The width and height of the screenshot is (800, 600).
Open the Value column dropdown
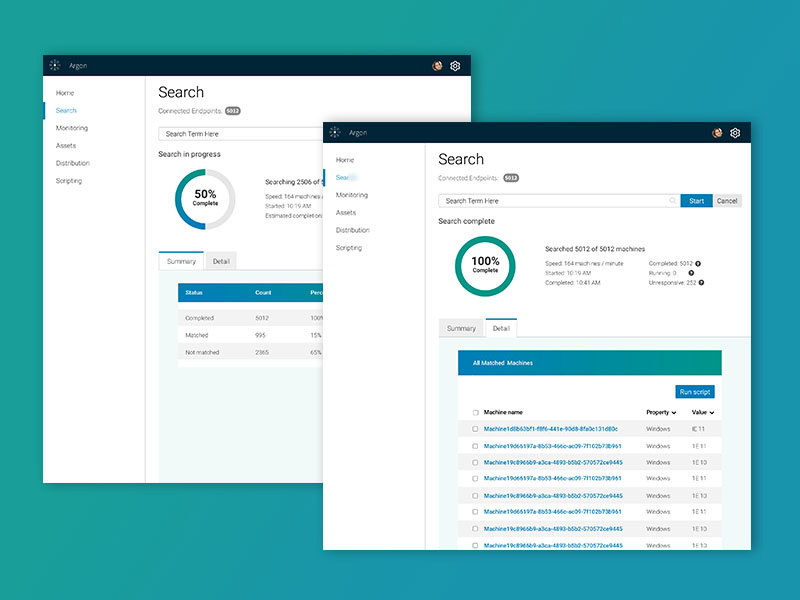703,412
